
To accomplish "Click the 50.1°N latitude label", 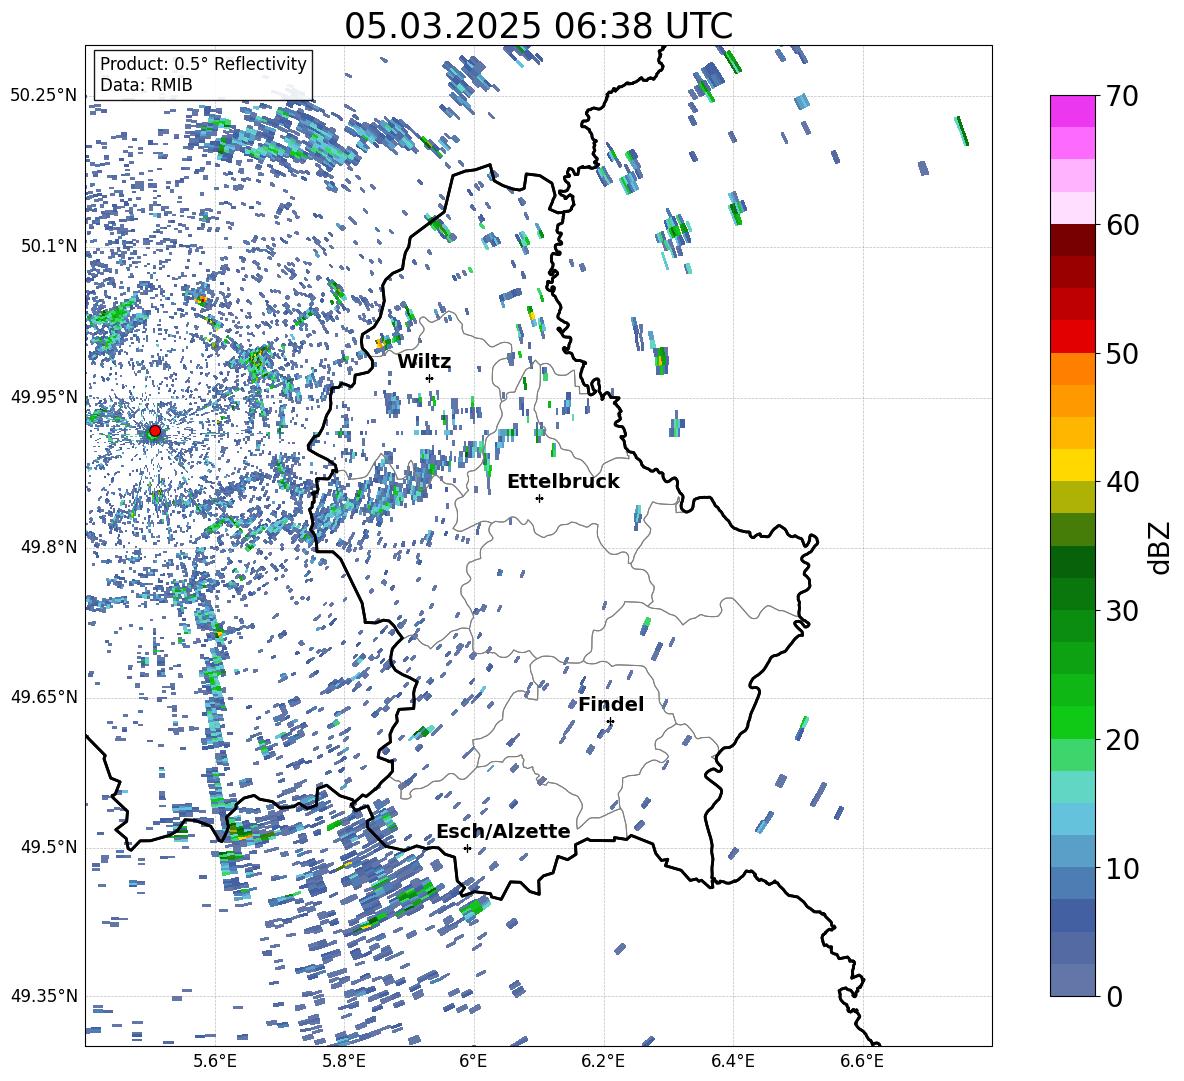I will 49,246.
